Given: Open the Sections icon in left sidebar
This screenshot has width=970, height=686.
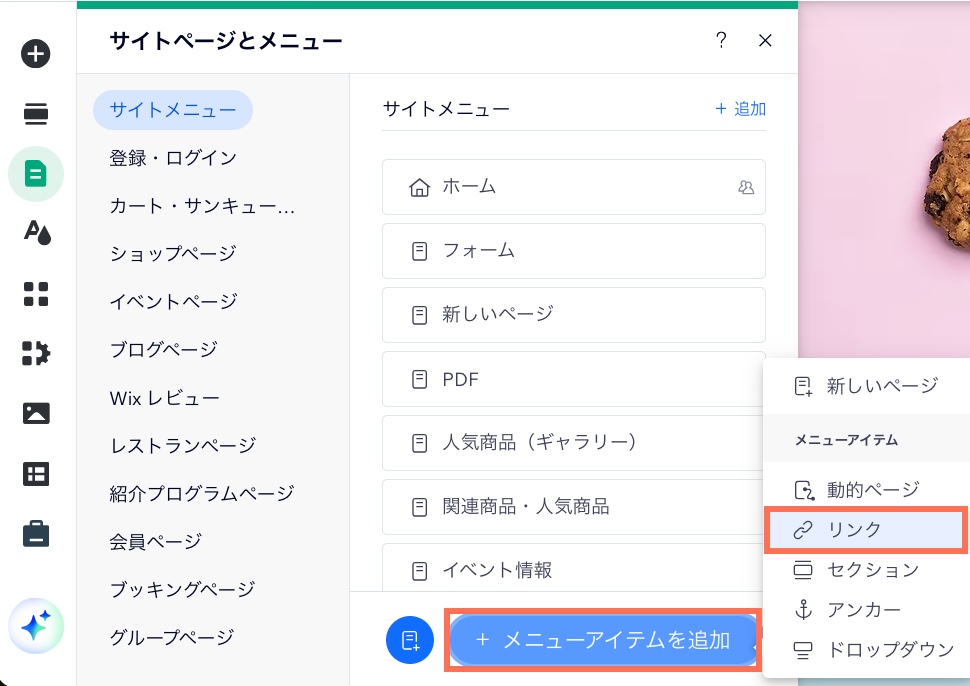Looking at the screenshot, I should pos(36,114).
